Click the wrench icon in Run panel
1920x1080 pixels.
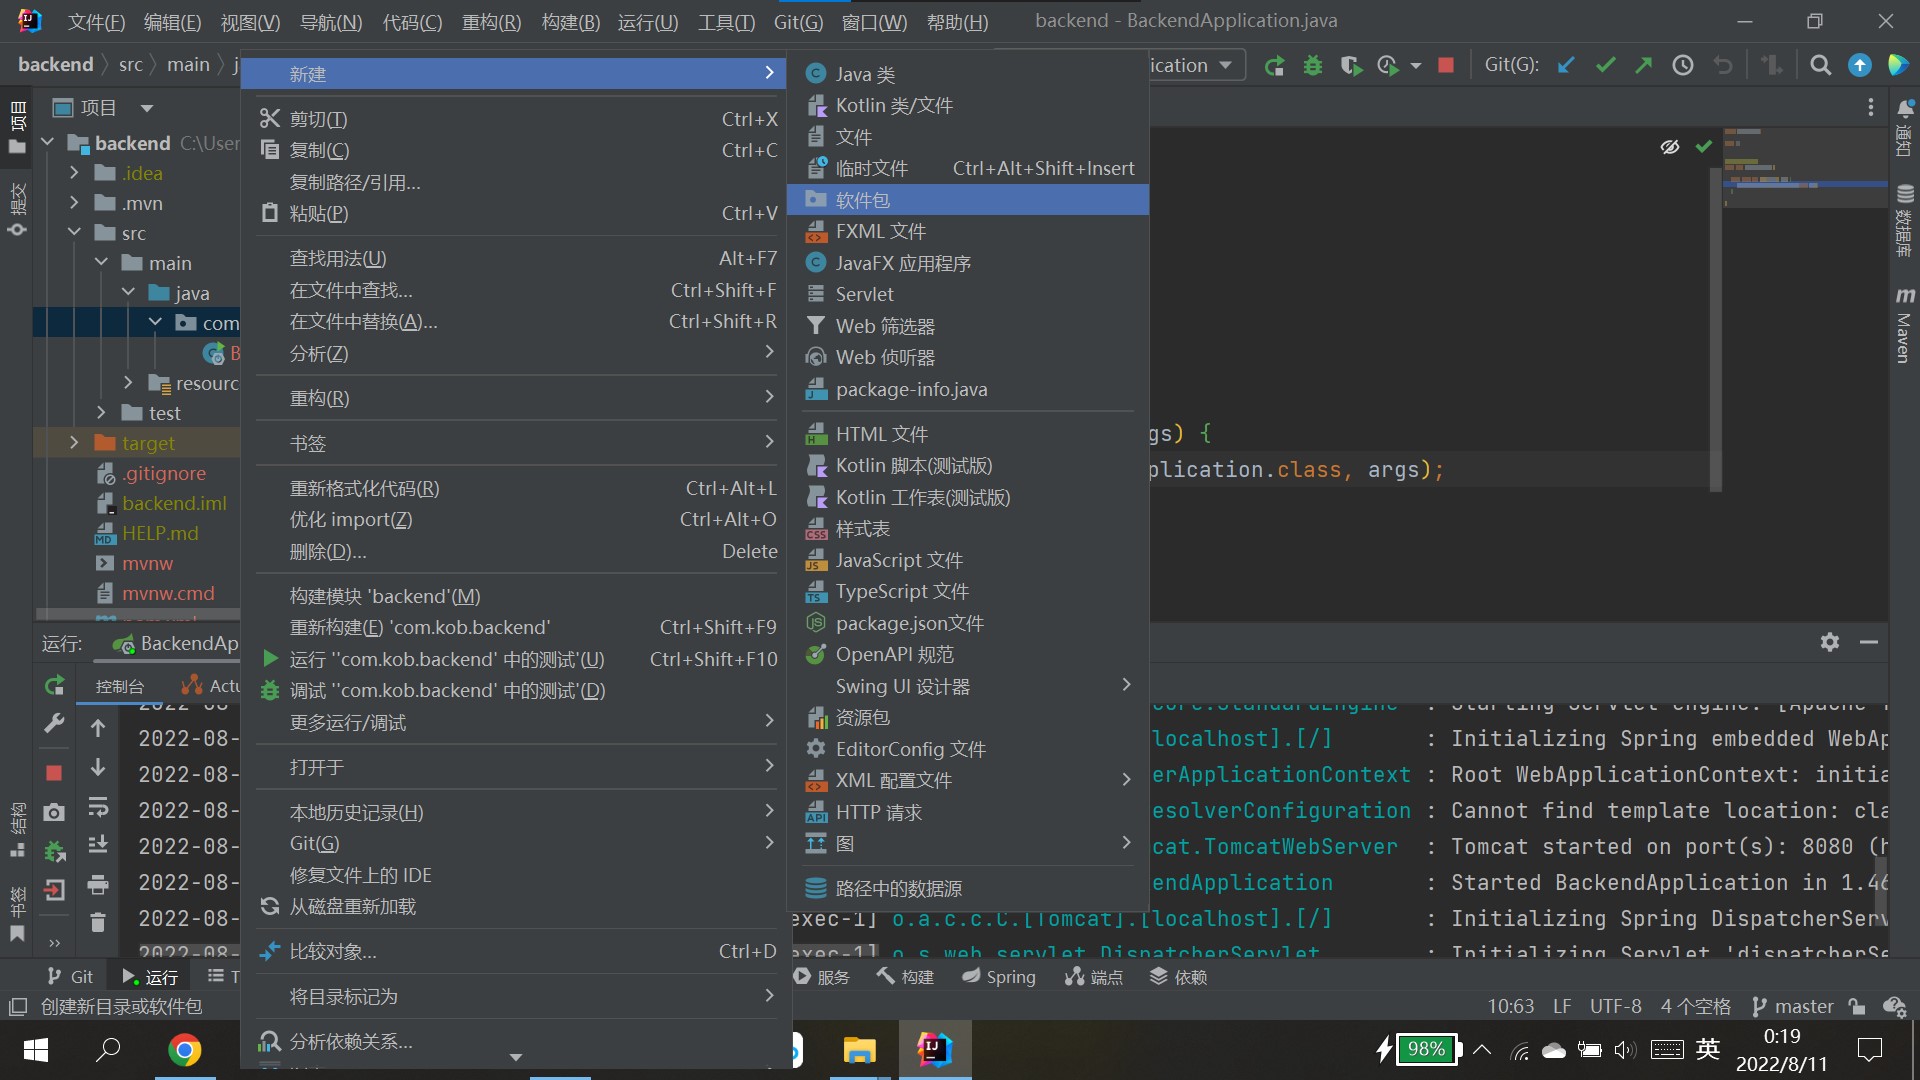click(x=55, y=724)
